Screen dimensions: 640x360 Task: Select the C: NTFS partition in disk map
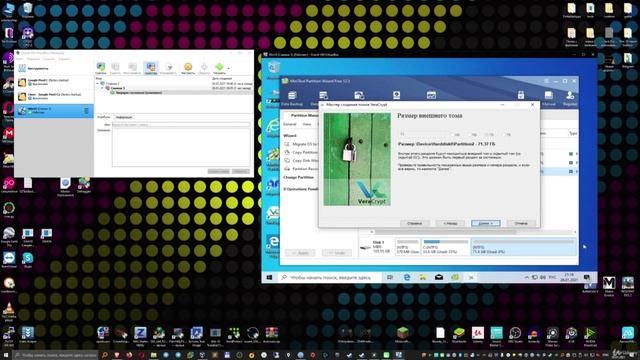(446, 247)
